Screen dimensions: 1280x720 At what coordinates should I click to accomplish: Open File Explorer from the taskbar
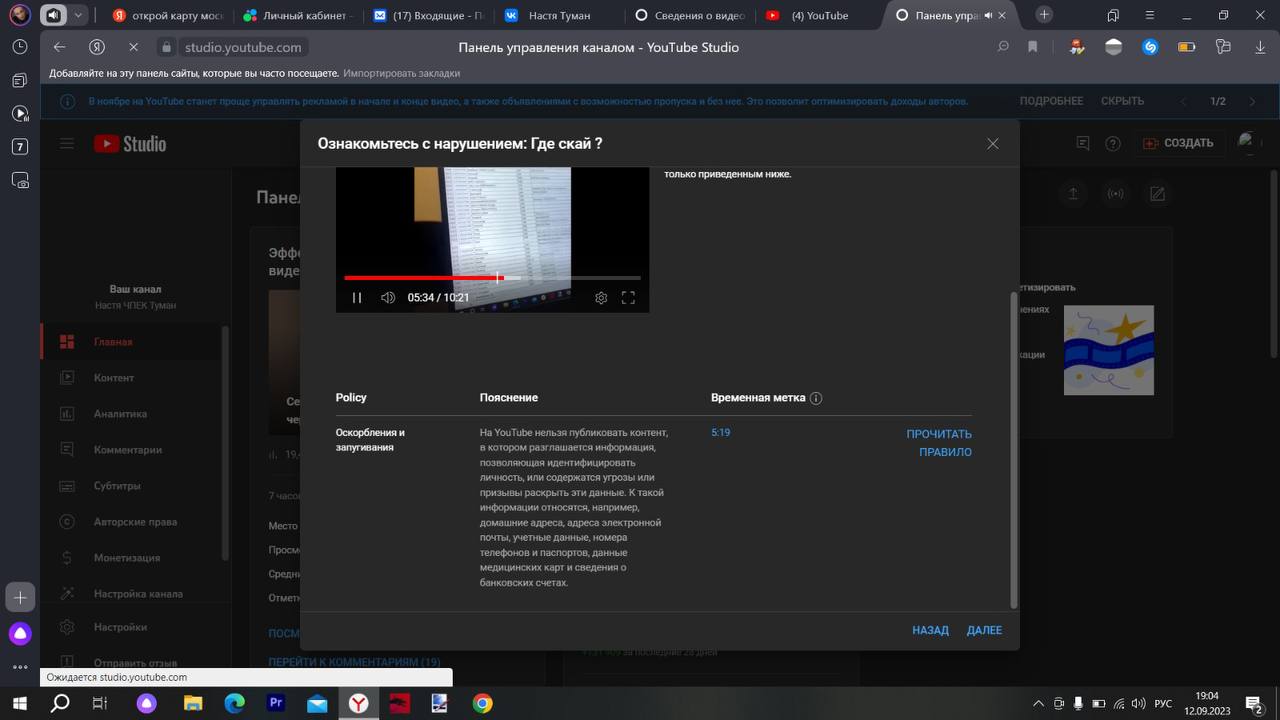tap(193, 704)
